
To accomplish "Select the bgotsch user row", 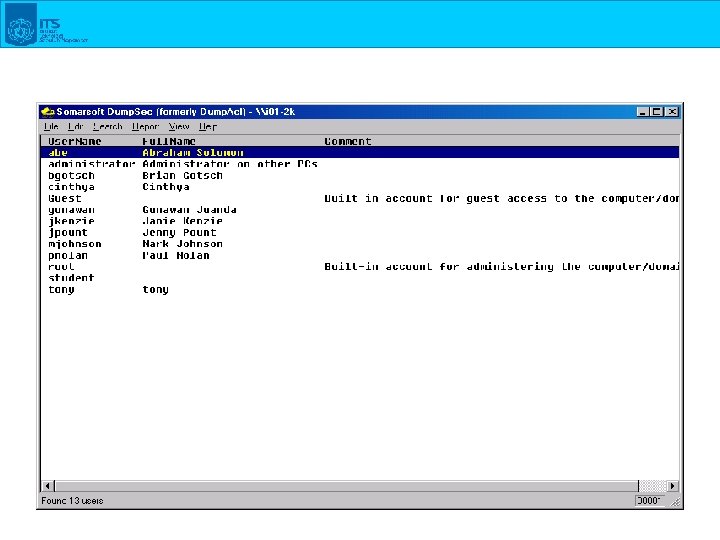I will (360, 175).
